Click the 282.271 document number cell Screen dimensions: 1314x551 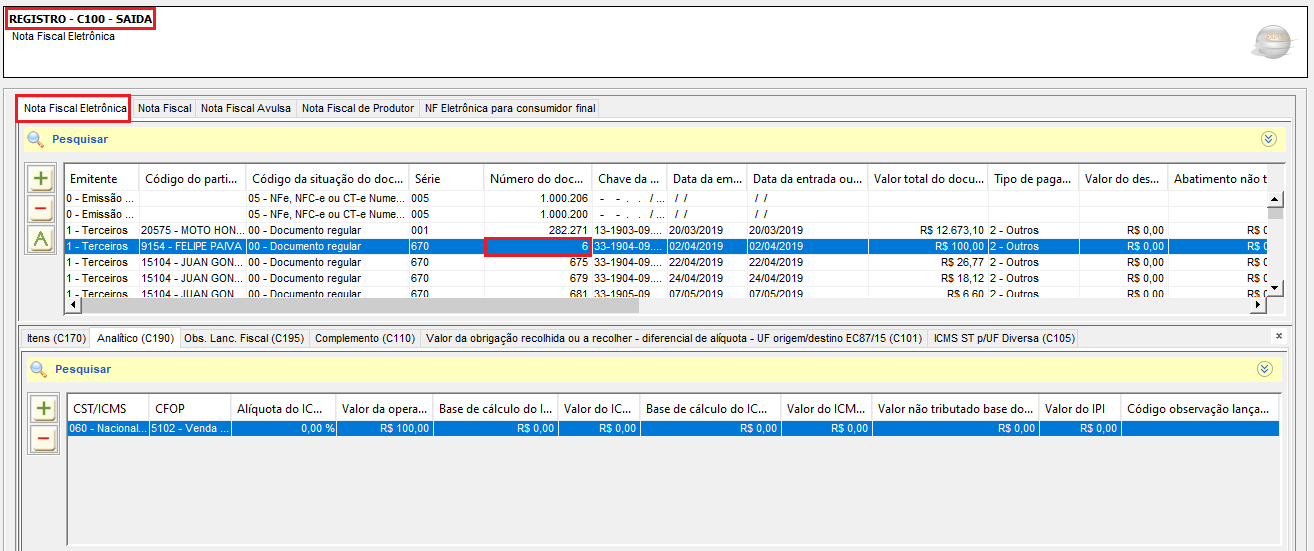[x=538, y=230]
